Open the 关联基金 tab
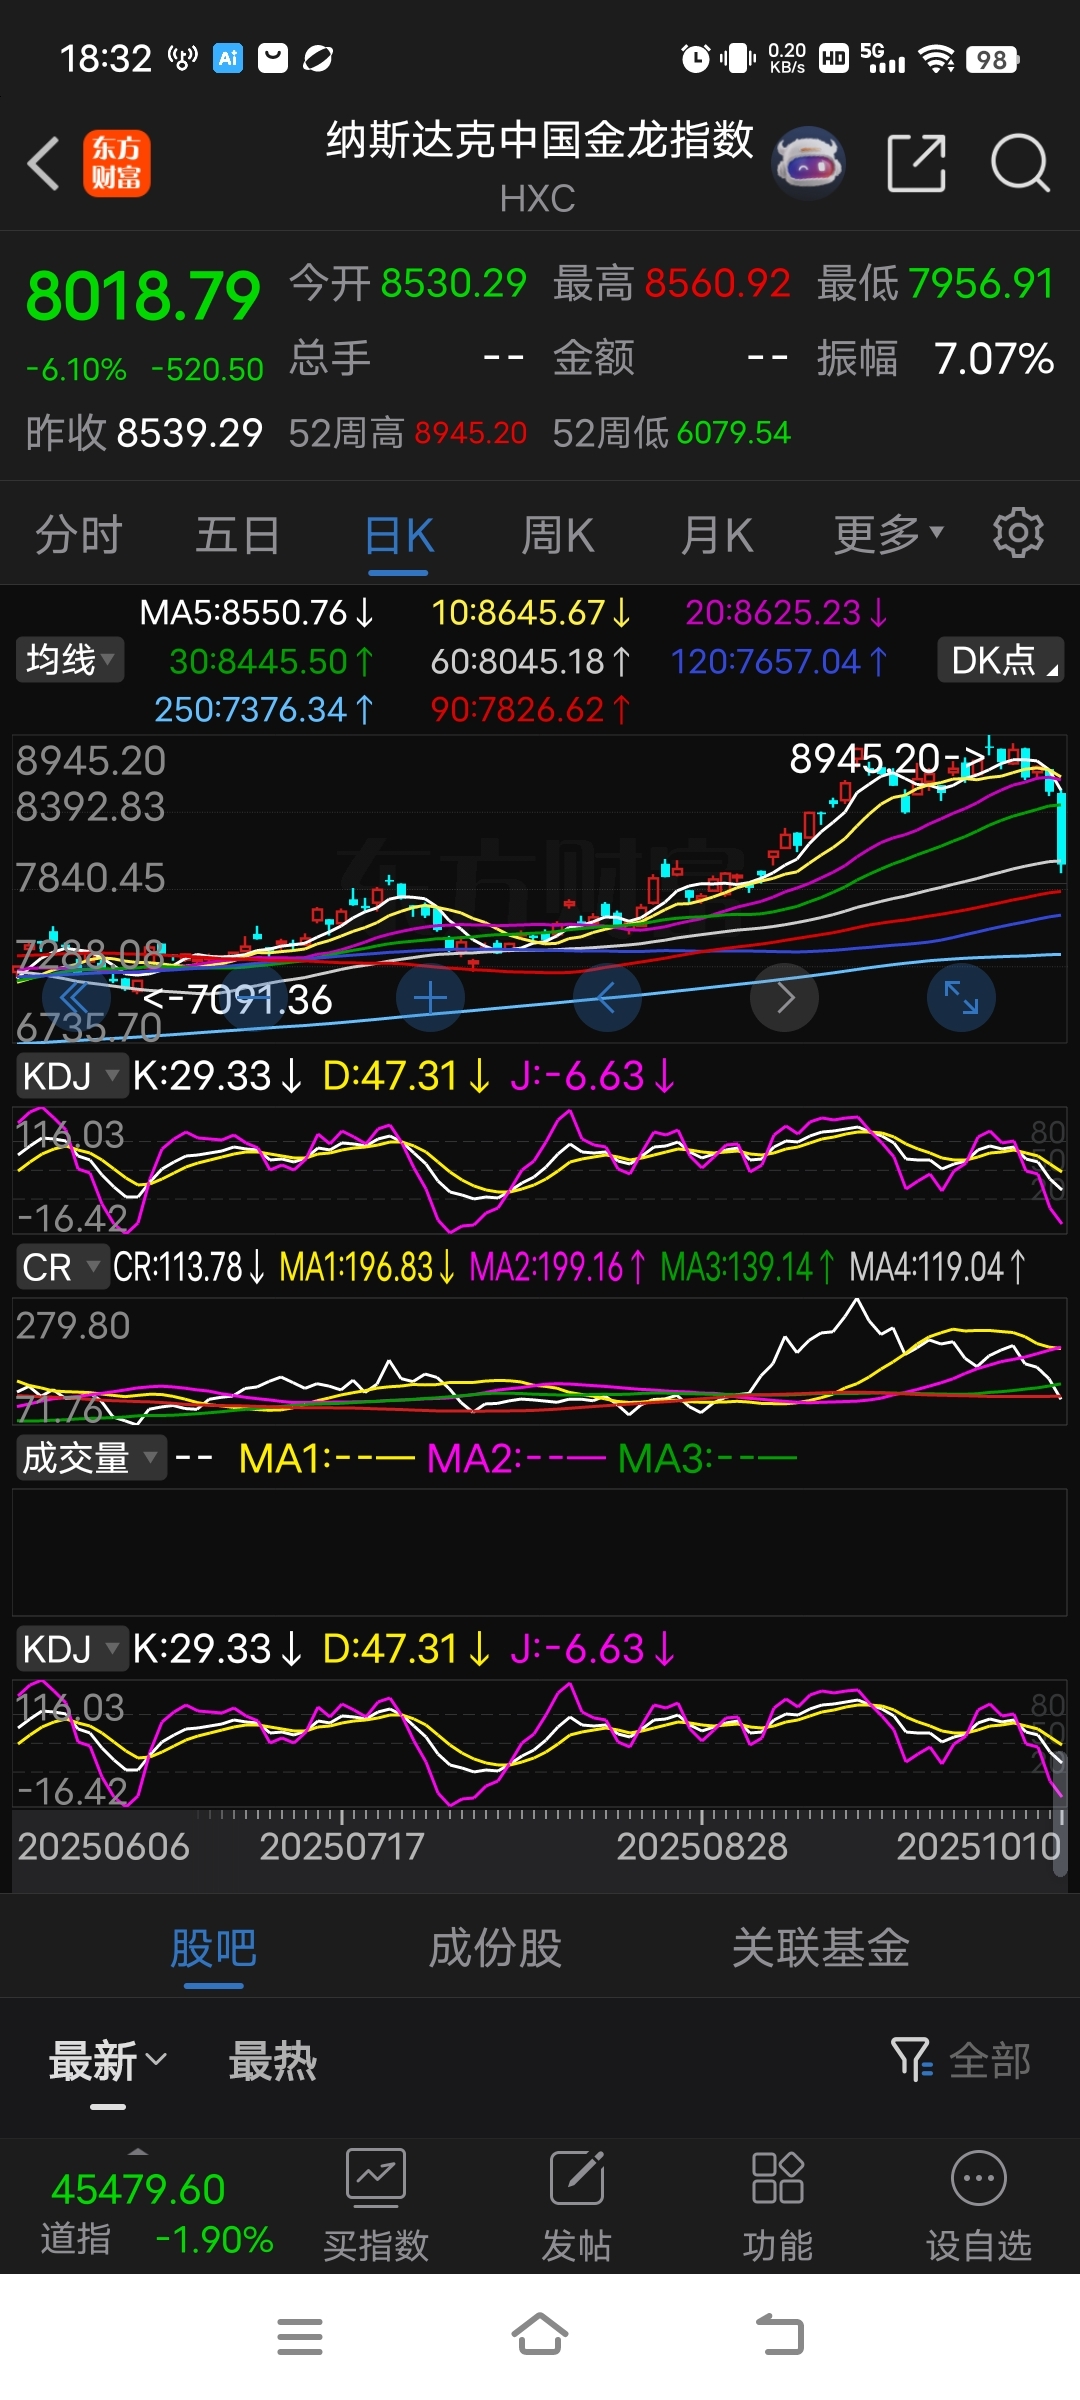Screen dimensions: 1080x2400 [x=820, y=1948]
